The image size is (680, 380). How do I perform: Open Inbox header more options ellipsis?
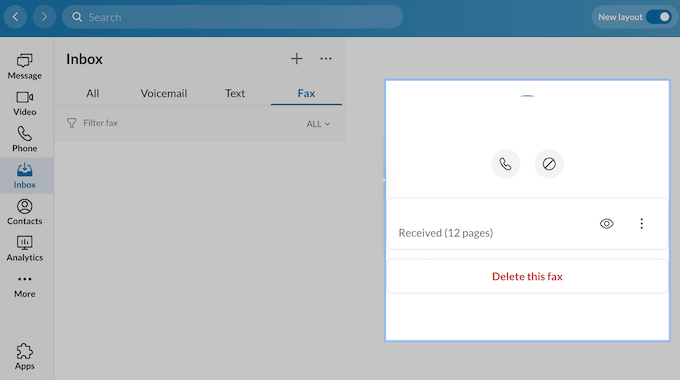326,59
